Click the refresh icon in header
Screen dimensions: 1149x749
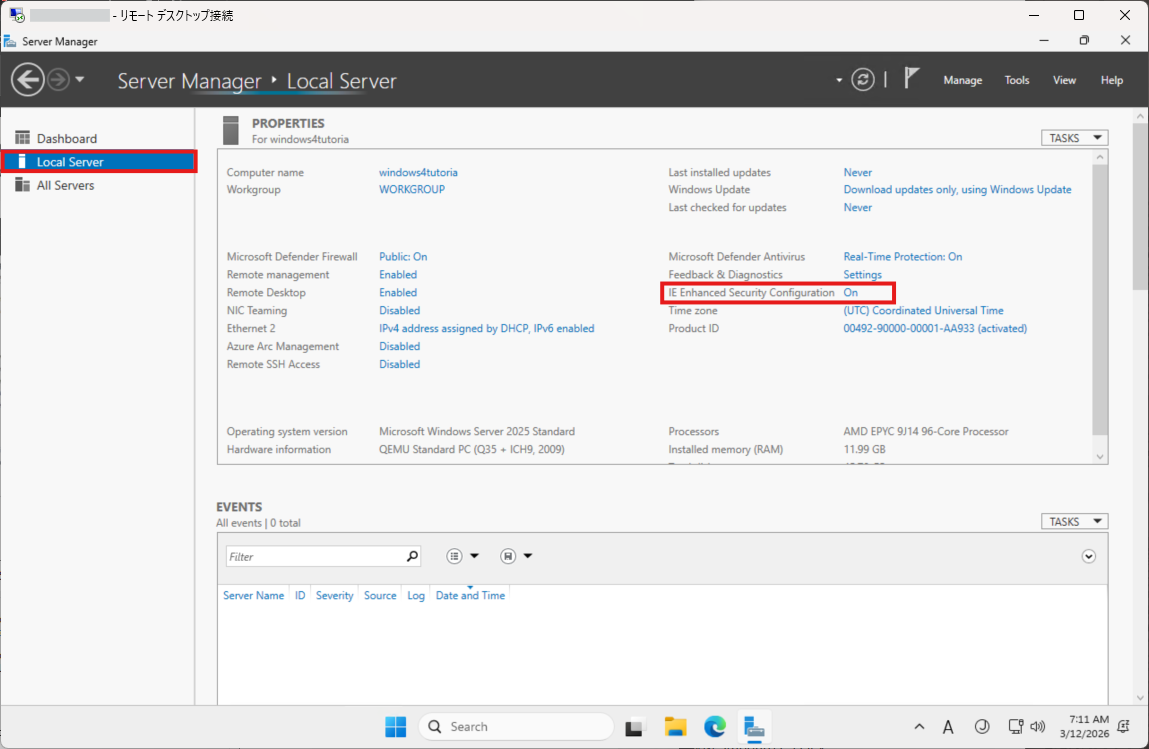863,80
